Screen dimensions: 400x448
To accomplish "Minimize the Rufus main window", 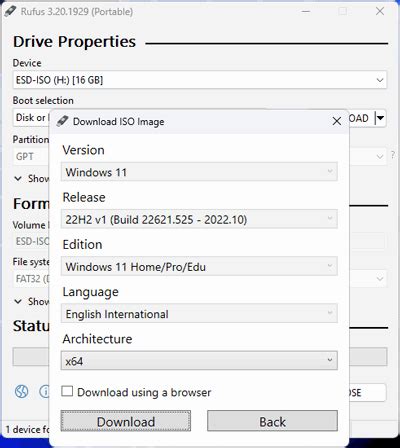I will click(x=306, y=11).
